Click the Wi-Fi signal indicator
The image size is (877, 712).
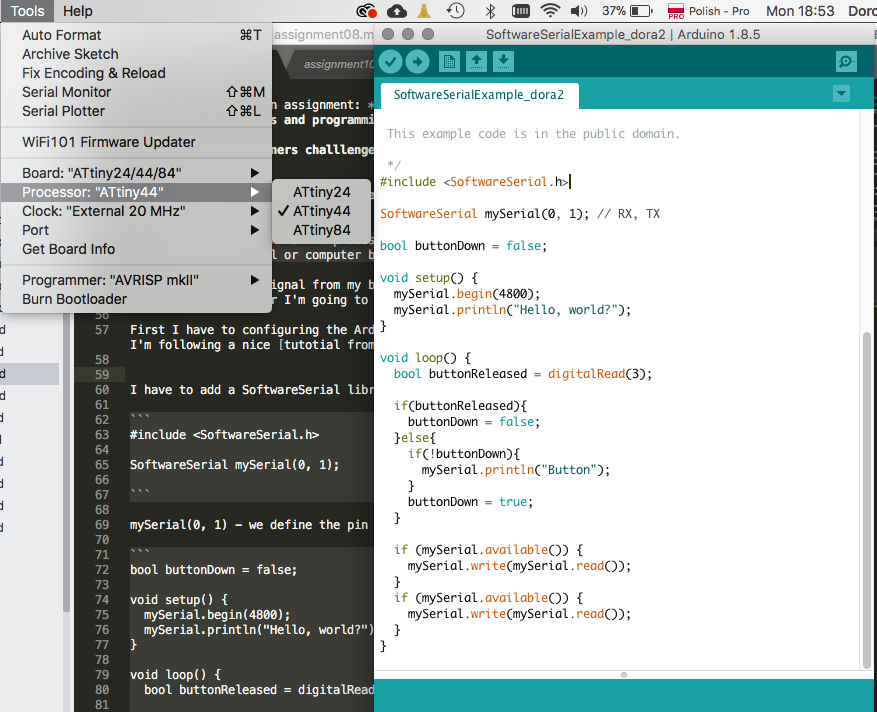pyautogui.click(x=551, y=11)
